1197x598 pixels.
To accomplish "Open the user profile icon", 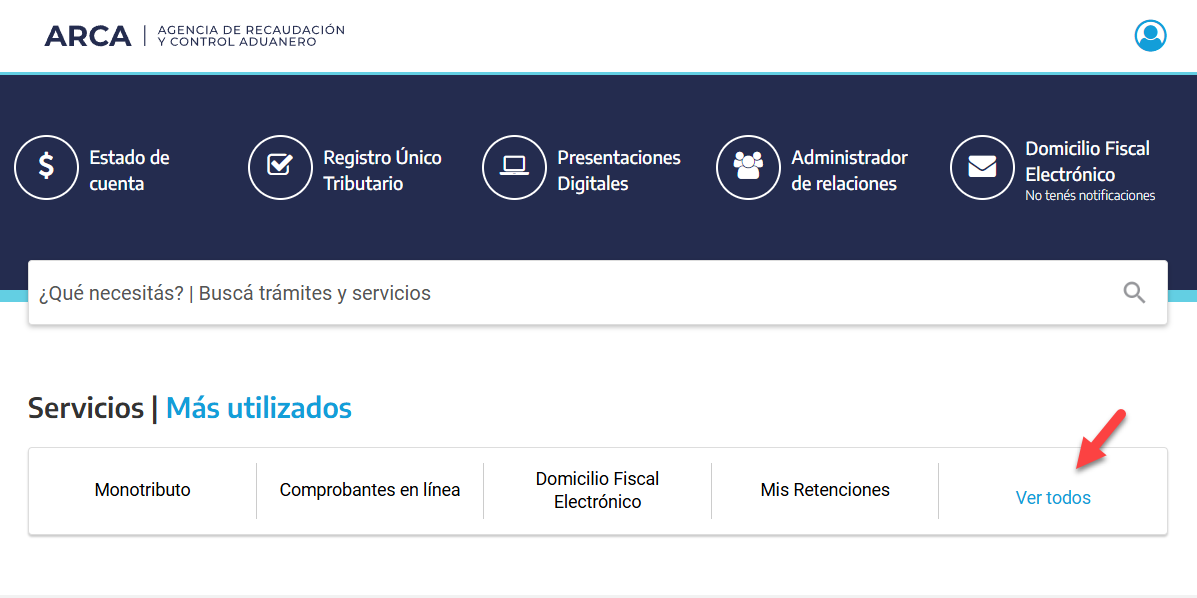I will 1150,36.
